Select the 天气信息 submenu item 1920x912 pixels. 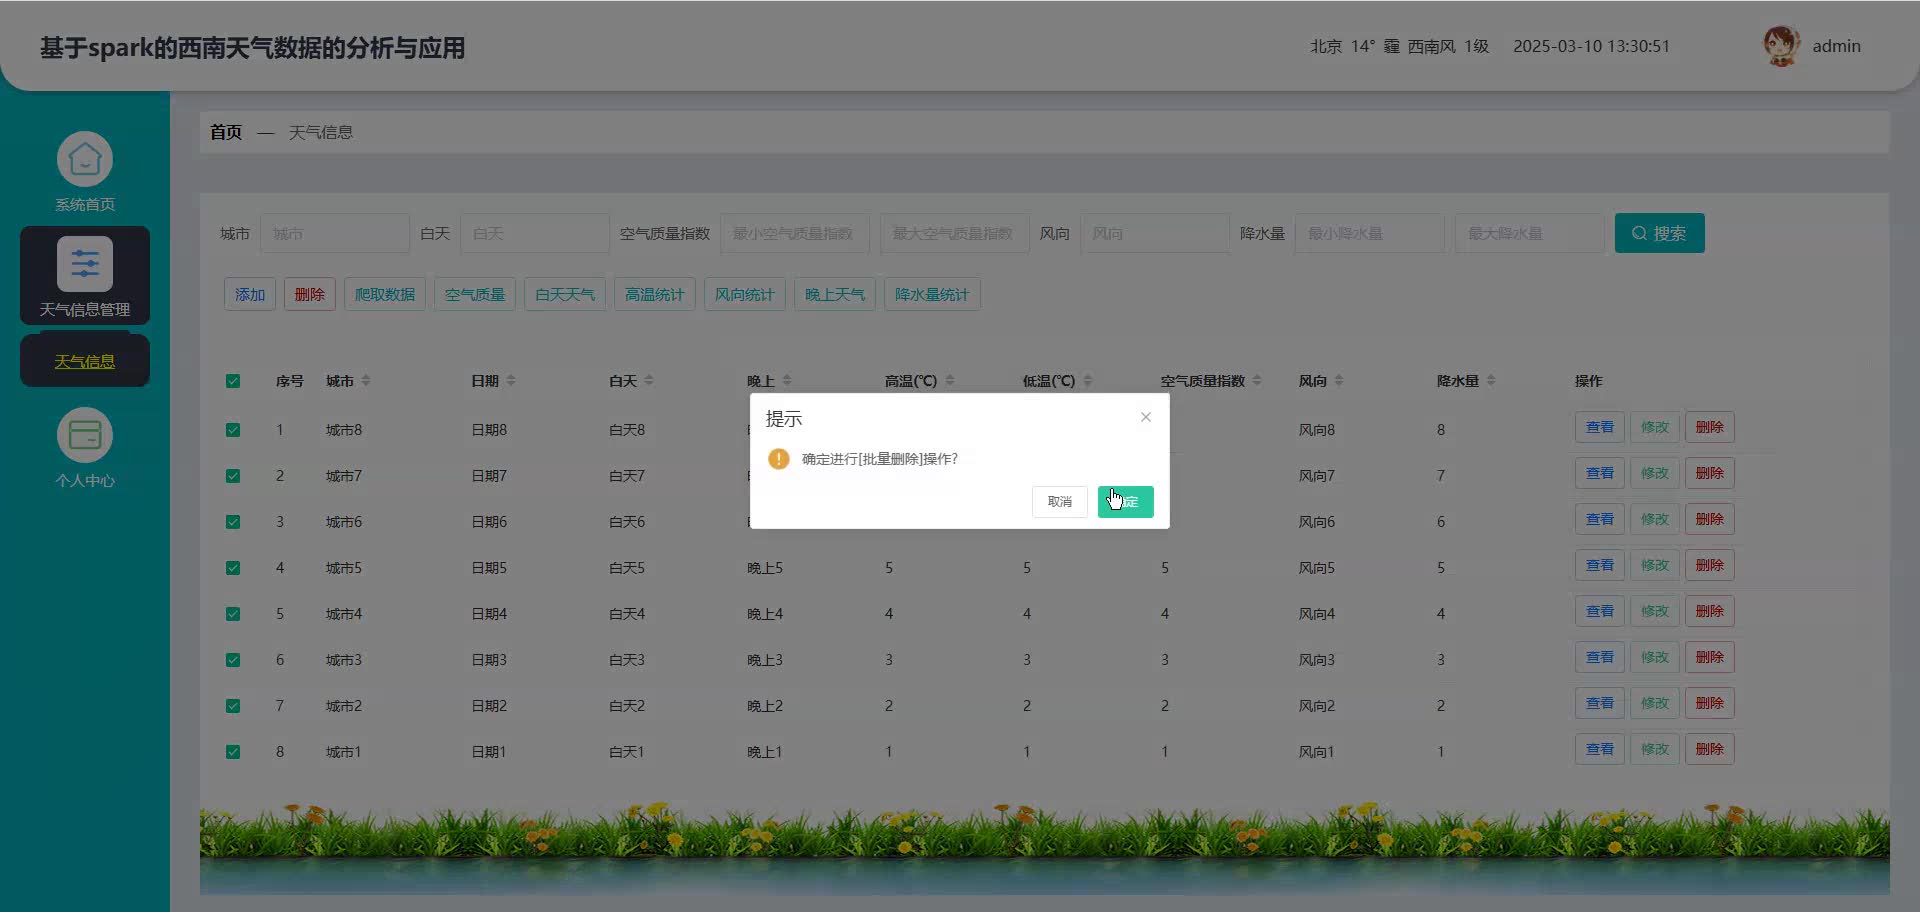[85, 361]
